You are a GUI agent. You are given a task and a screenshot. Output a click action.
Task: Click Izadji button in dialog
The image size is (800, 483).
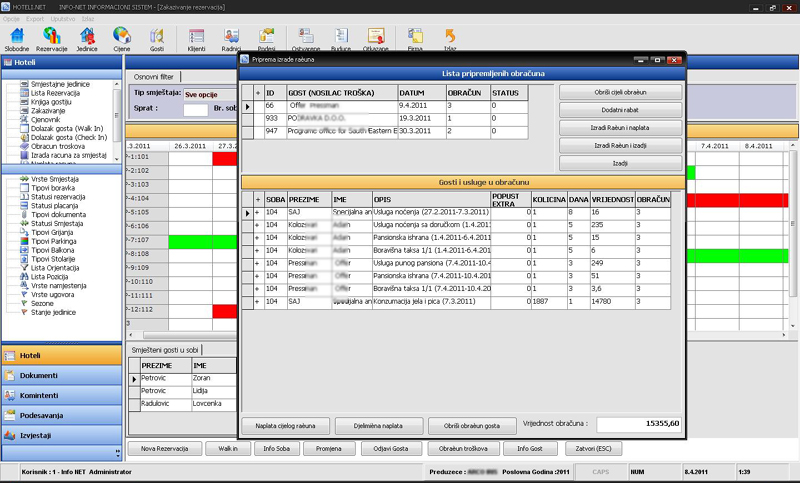tap(620, 163)
